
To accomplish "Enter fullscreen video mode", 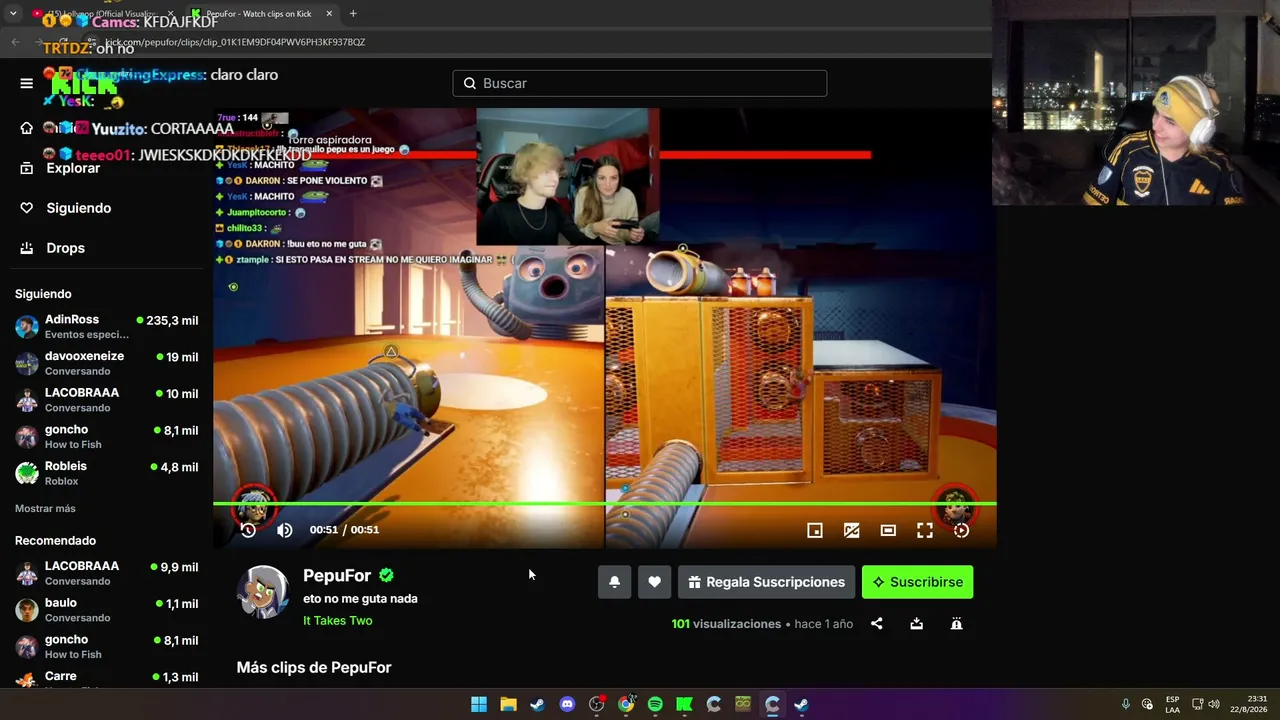I will point(925,530).
